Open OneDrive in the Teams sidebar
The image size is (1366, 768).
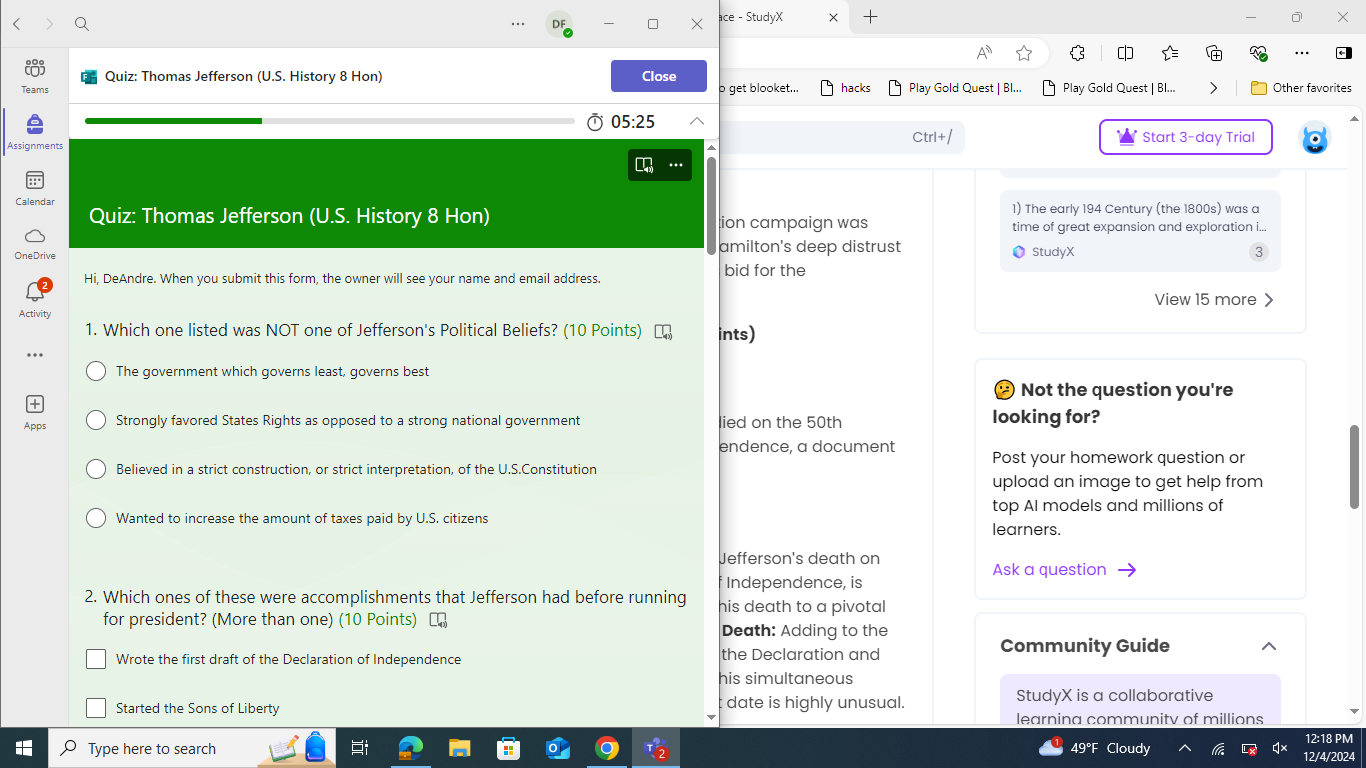[35, 244]
